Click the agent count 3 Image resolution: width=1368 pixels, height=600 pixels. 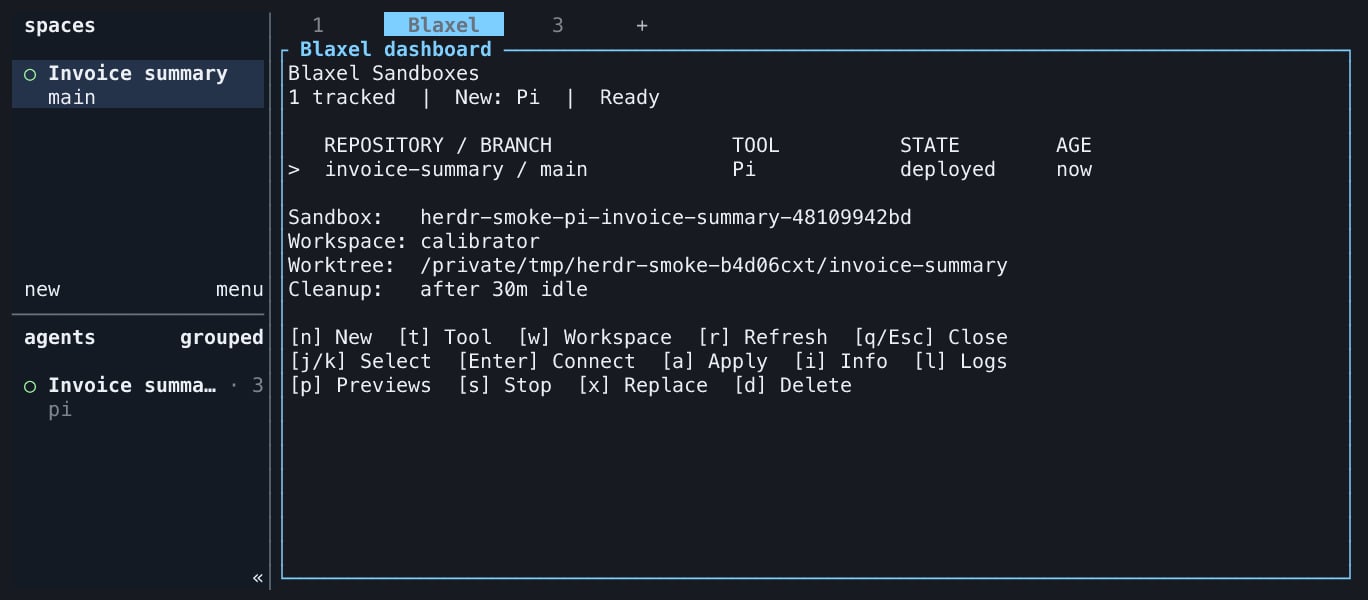[258, 386]
